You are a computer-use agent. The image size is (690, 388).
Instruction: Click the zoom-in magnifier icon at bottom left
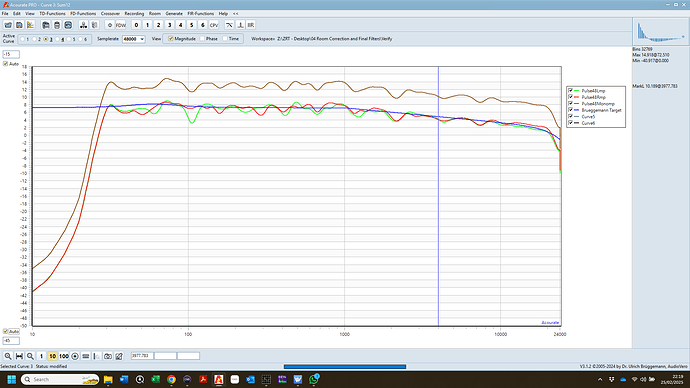(8, 356)
